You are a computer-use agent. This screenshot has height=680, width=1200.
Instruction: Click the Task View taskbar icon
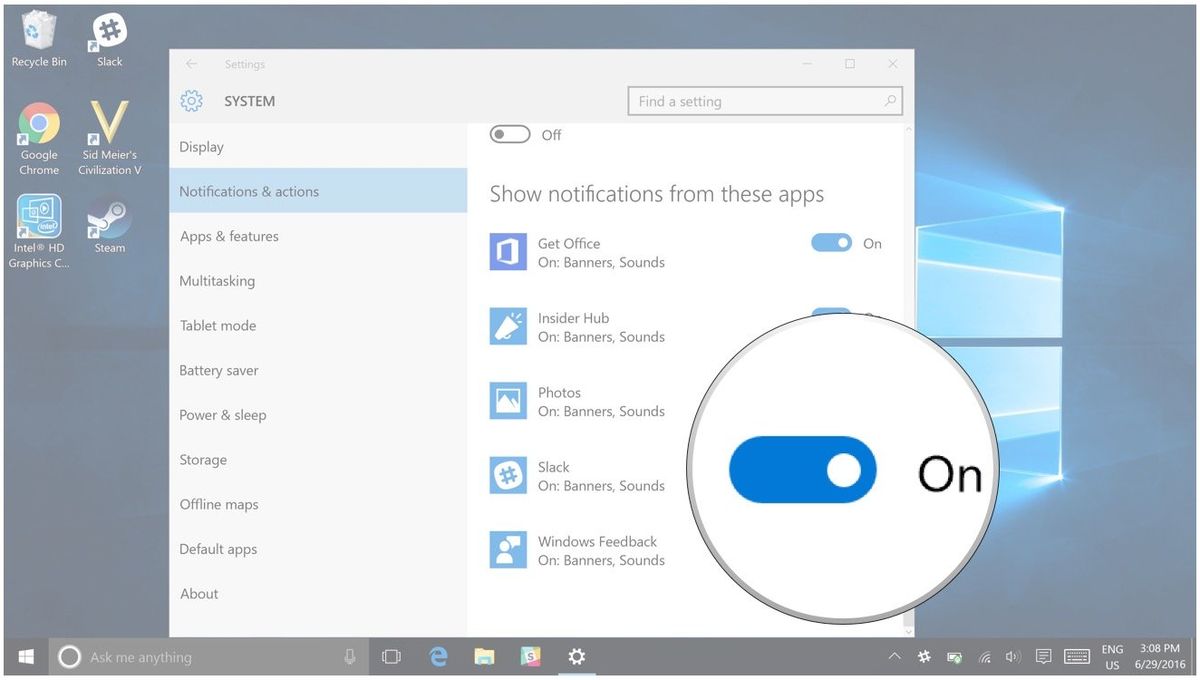(391, 657)
